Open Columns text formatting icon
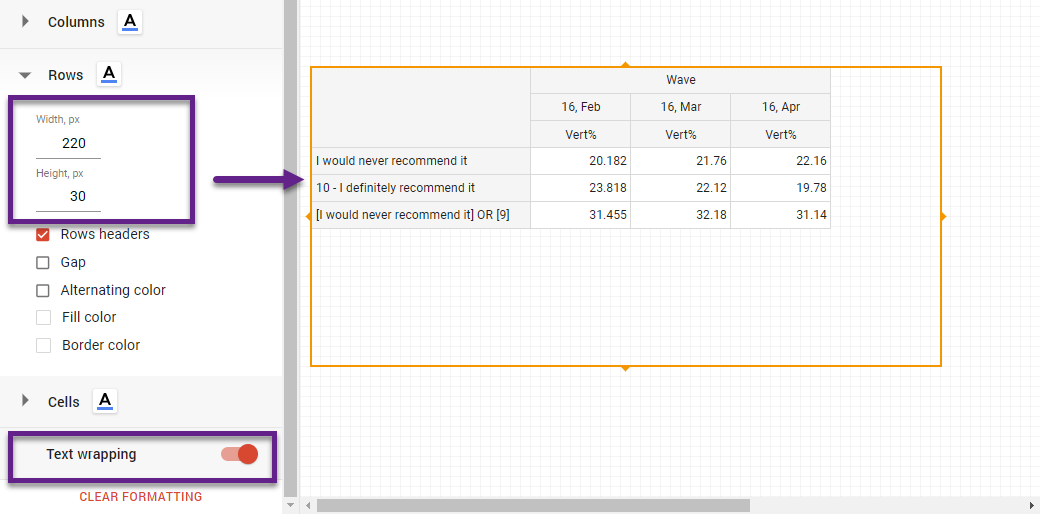 click(130, 22)
